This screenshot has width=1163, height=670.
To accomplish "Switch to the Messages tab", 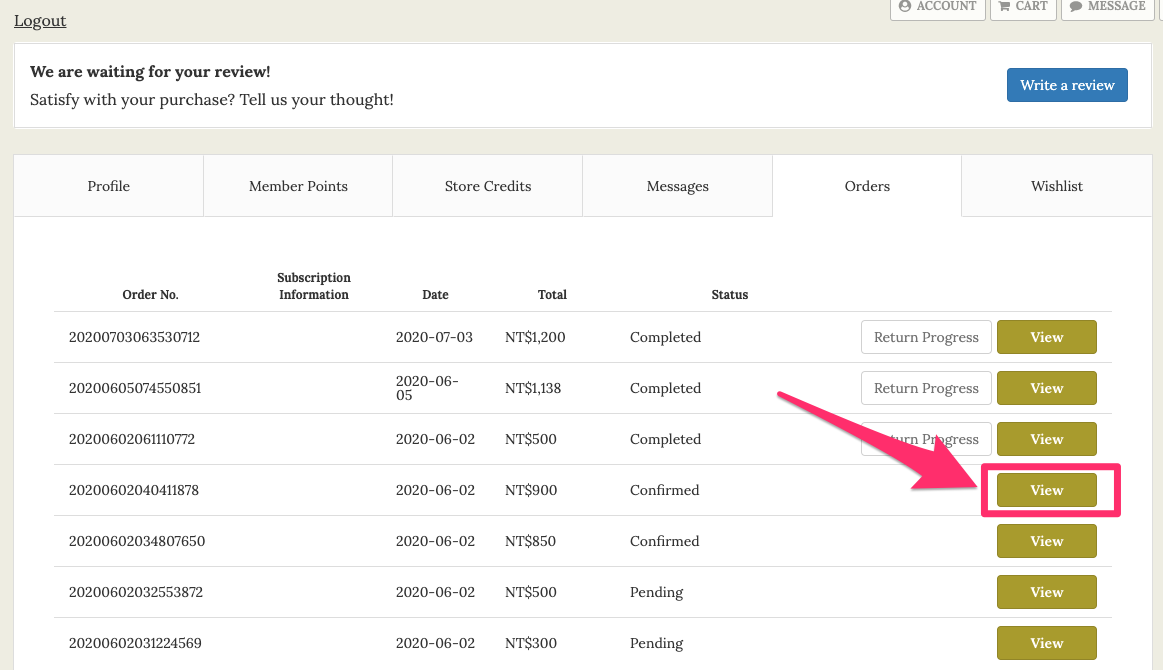I will click(x=677, y=186).
